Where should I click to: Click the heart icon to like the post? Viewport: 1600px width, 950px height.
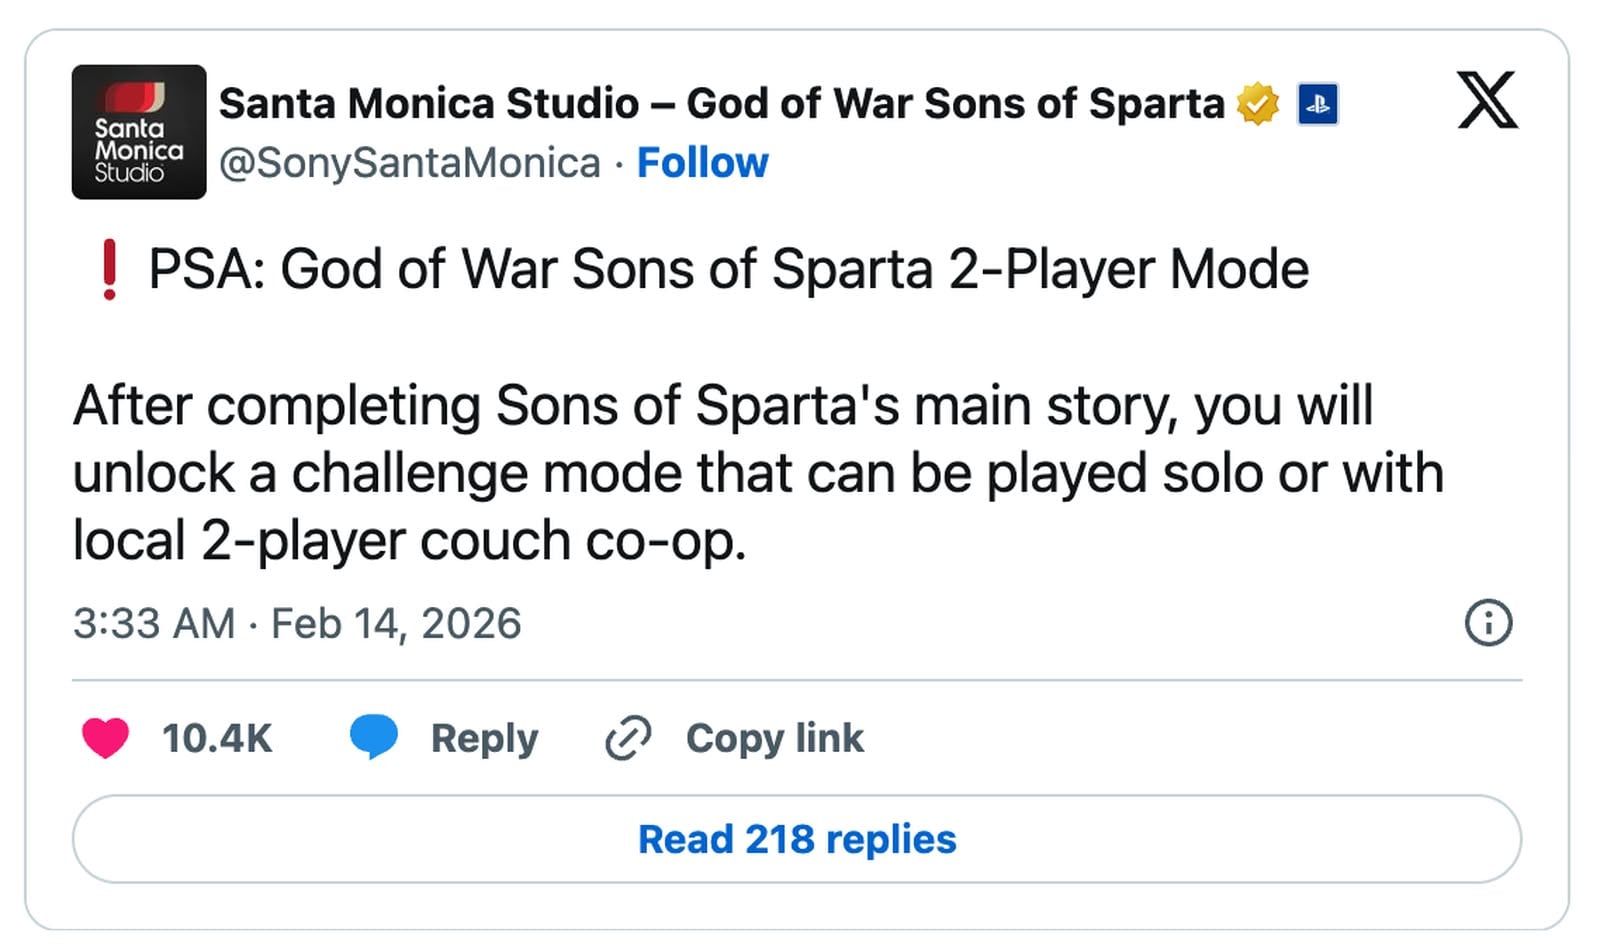click(x=106, y=738)
